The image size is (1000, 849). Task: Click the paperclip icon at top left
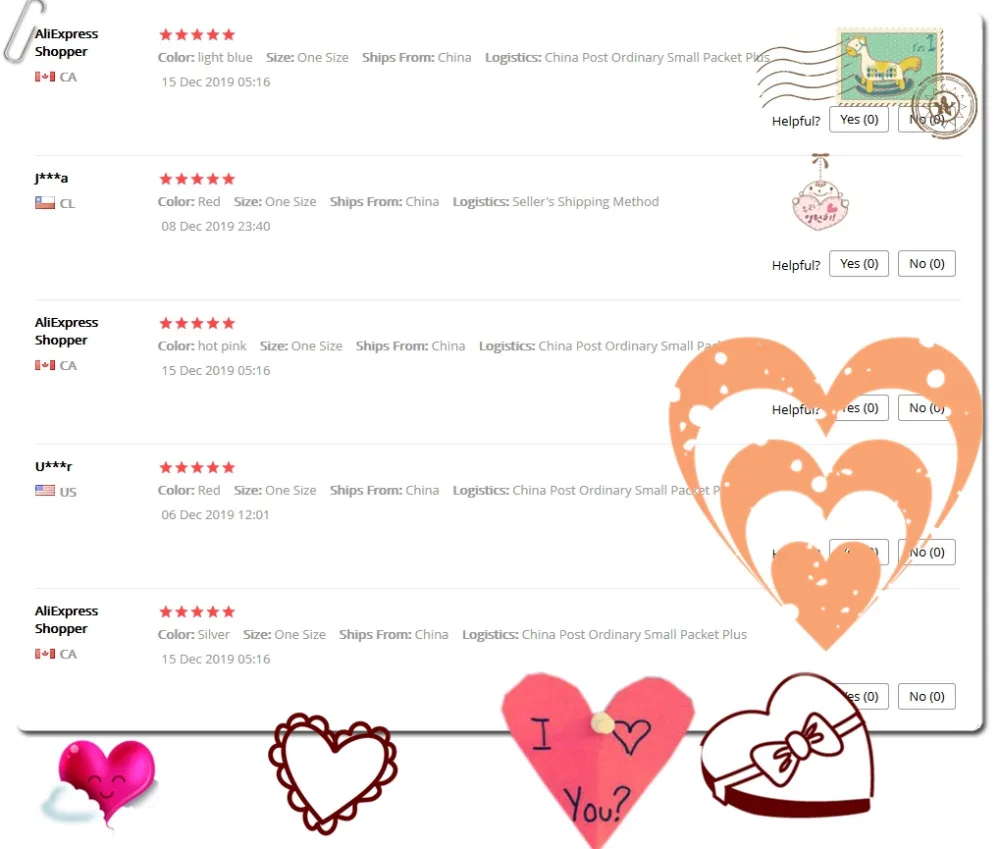pyautogui.click(x=23, y=31)
